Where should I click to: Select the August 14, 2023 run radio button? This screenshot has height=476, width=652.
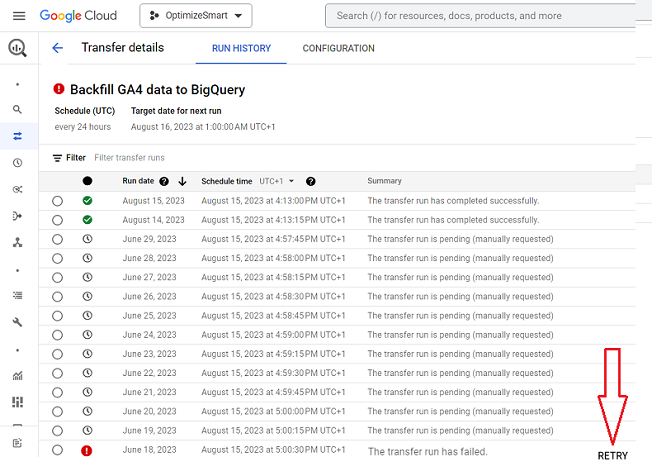click(57, 220)
